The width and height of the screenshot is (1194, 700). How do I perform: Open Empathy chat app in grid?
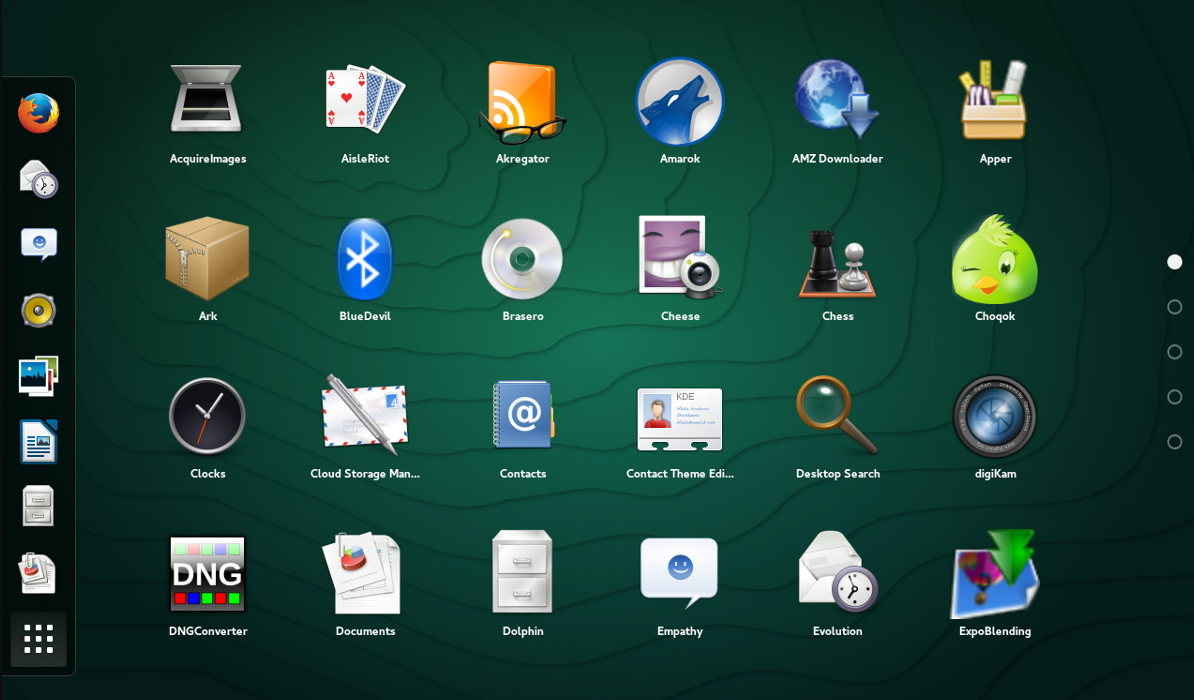click(679, 573)
